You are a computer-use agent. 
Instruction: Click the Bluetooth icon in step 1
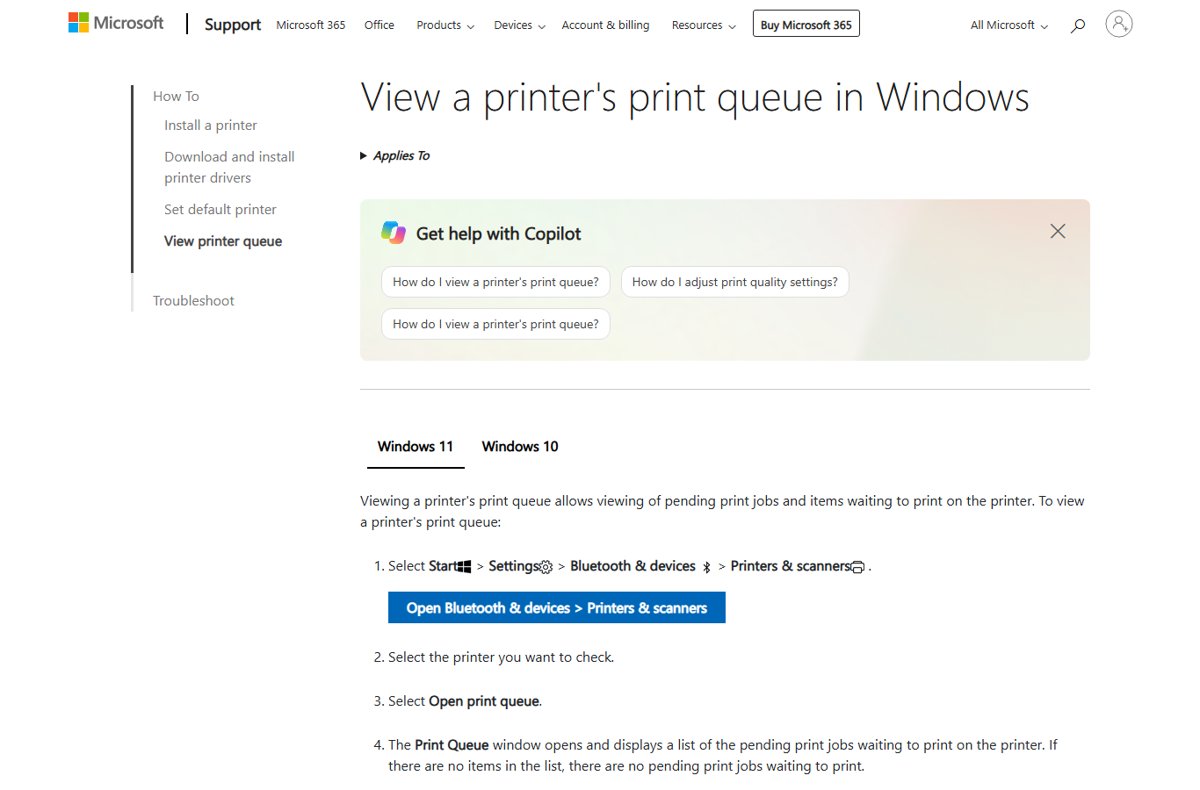[706, 567]
